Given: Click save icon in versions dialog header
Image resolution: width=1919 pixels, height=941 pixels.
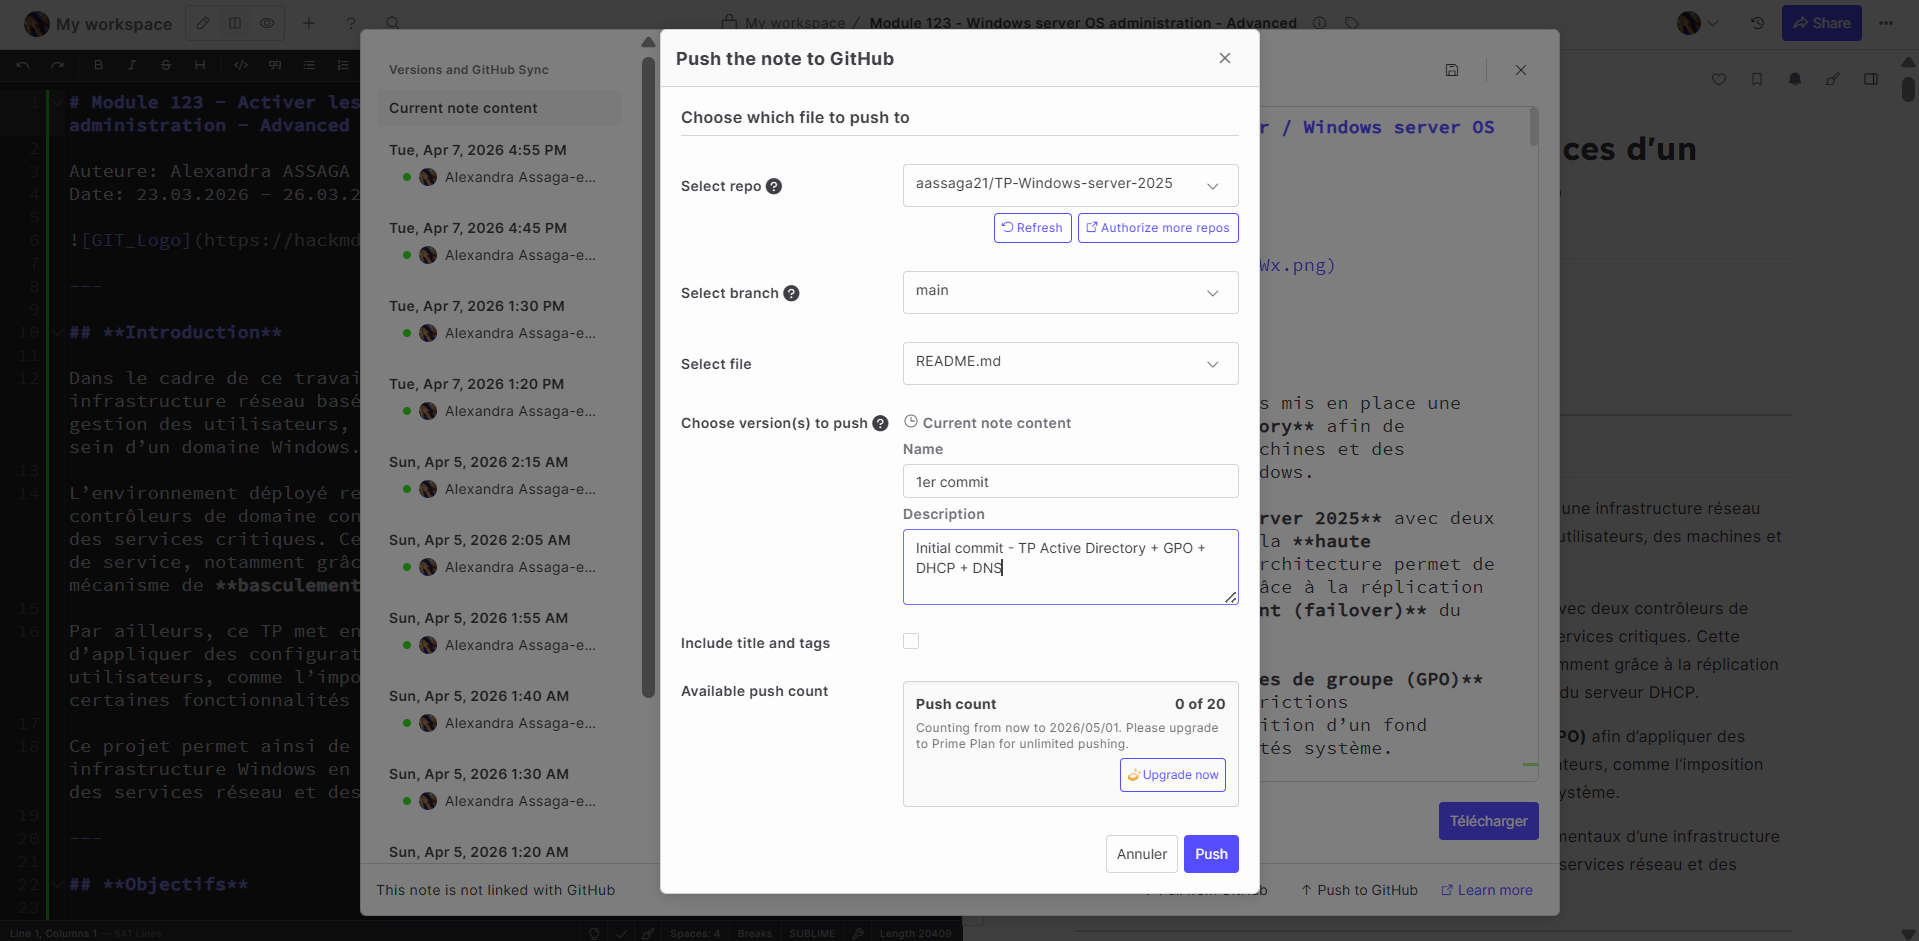Looking at the screenshot, I should click(x=1452, y=70).
